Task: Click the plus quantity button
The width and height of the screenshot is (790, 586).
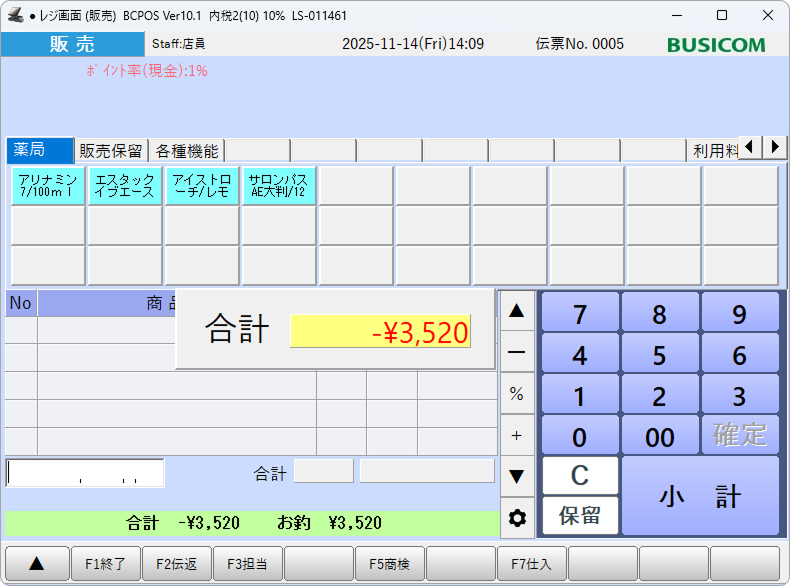Action: [517, 435]
